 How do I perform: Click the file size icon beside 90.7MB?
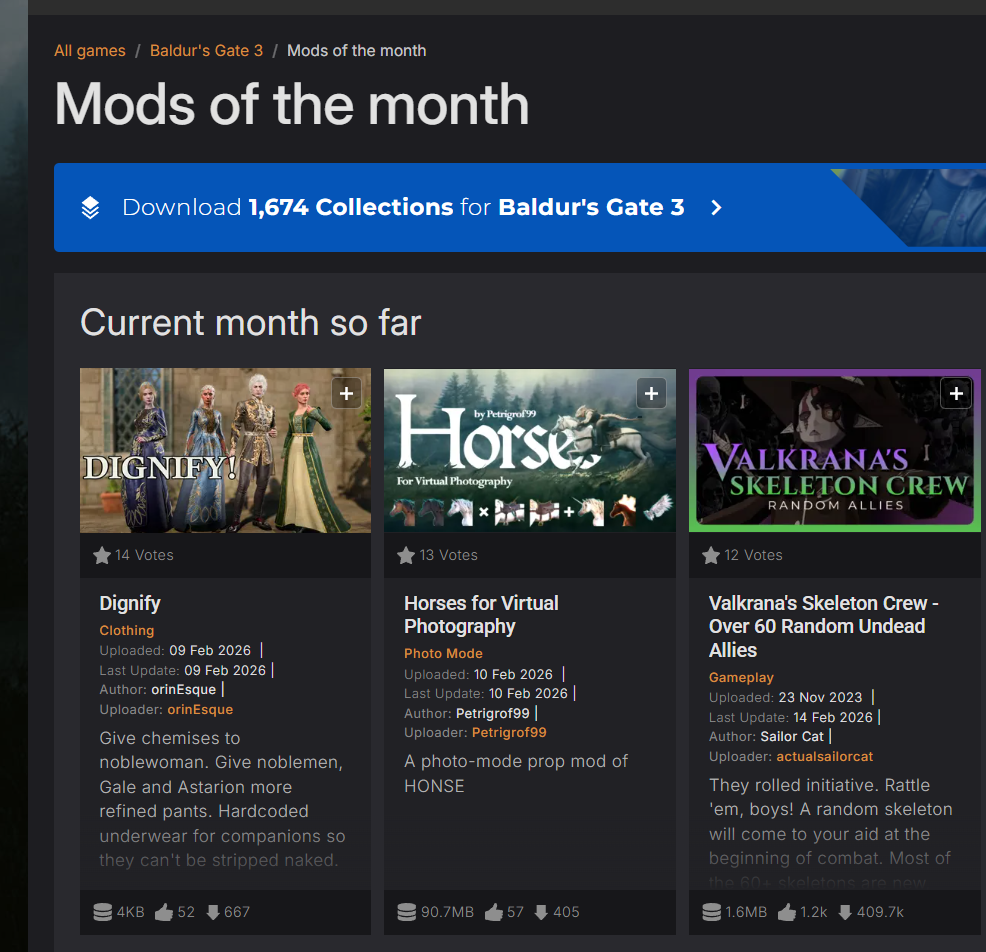[407, 912]
